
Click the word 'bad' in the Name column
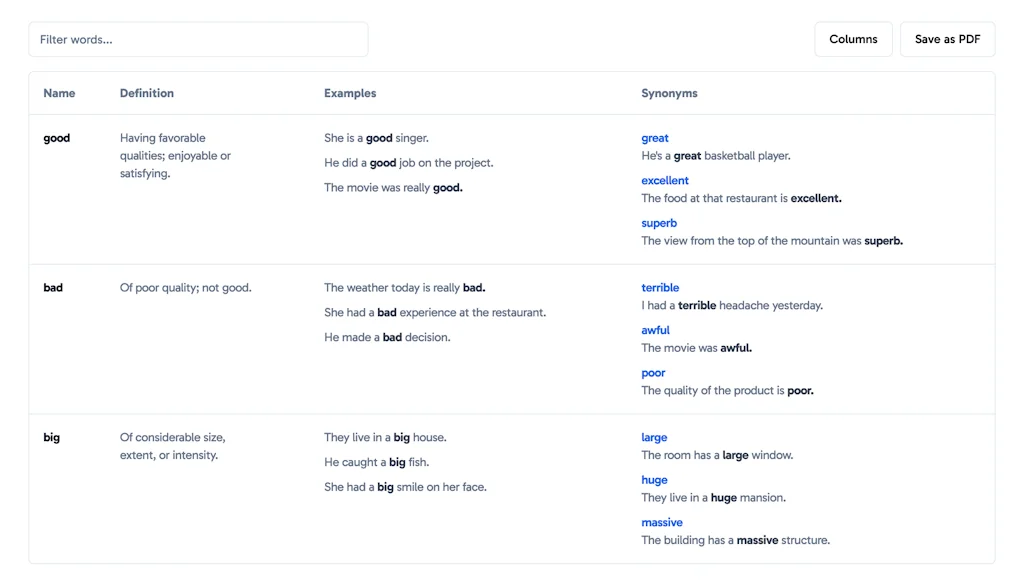52,287
